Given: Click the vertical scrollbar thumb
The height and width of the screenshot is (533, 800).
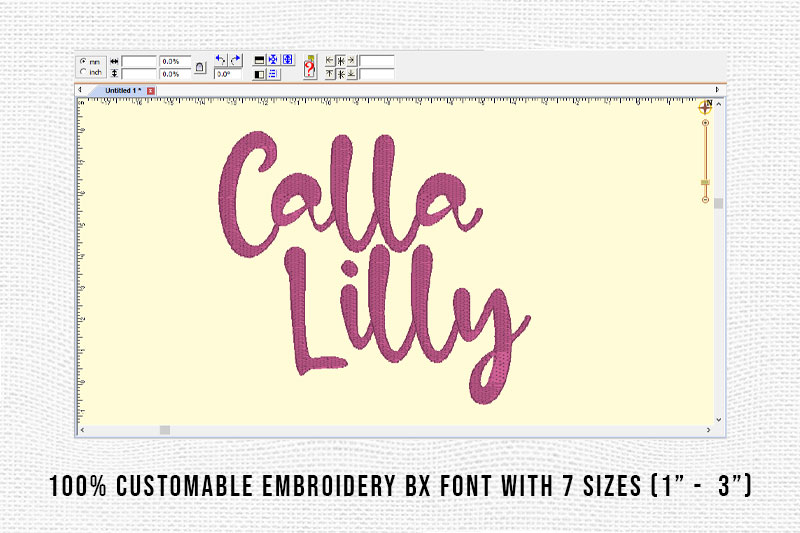Looking at the screenshot, I should click(x=719, y=204).
